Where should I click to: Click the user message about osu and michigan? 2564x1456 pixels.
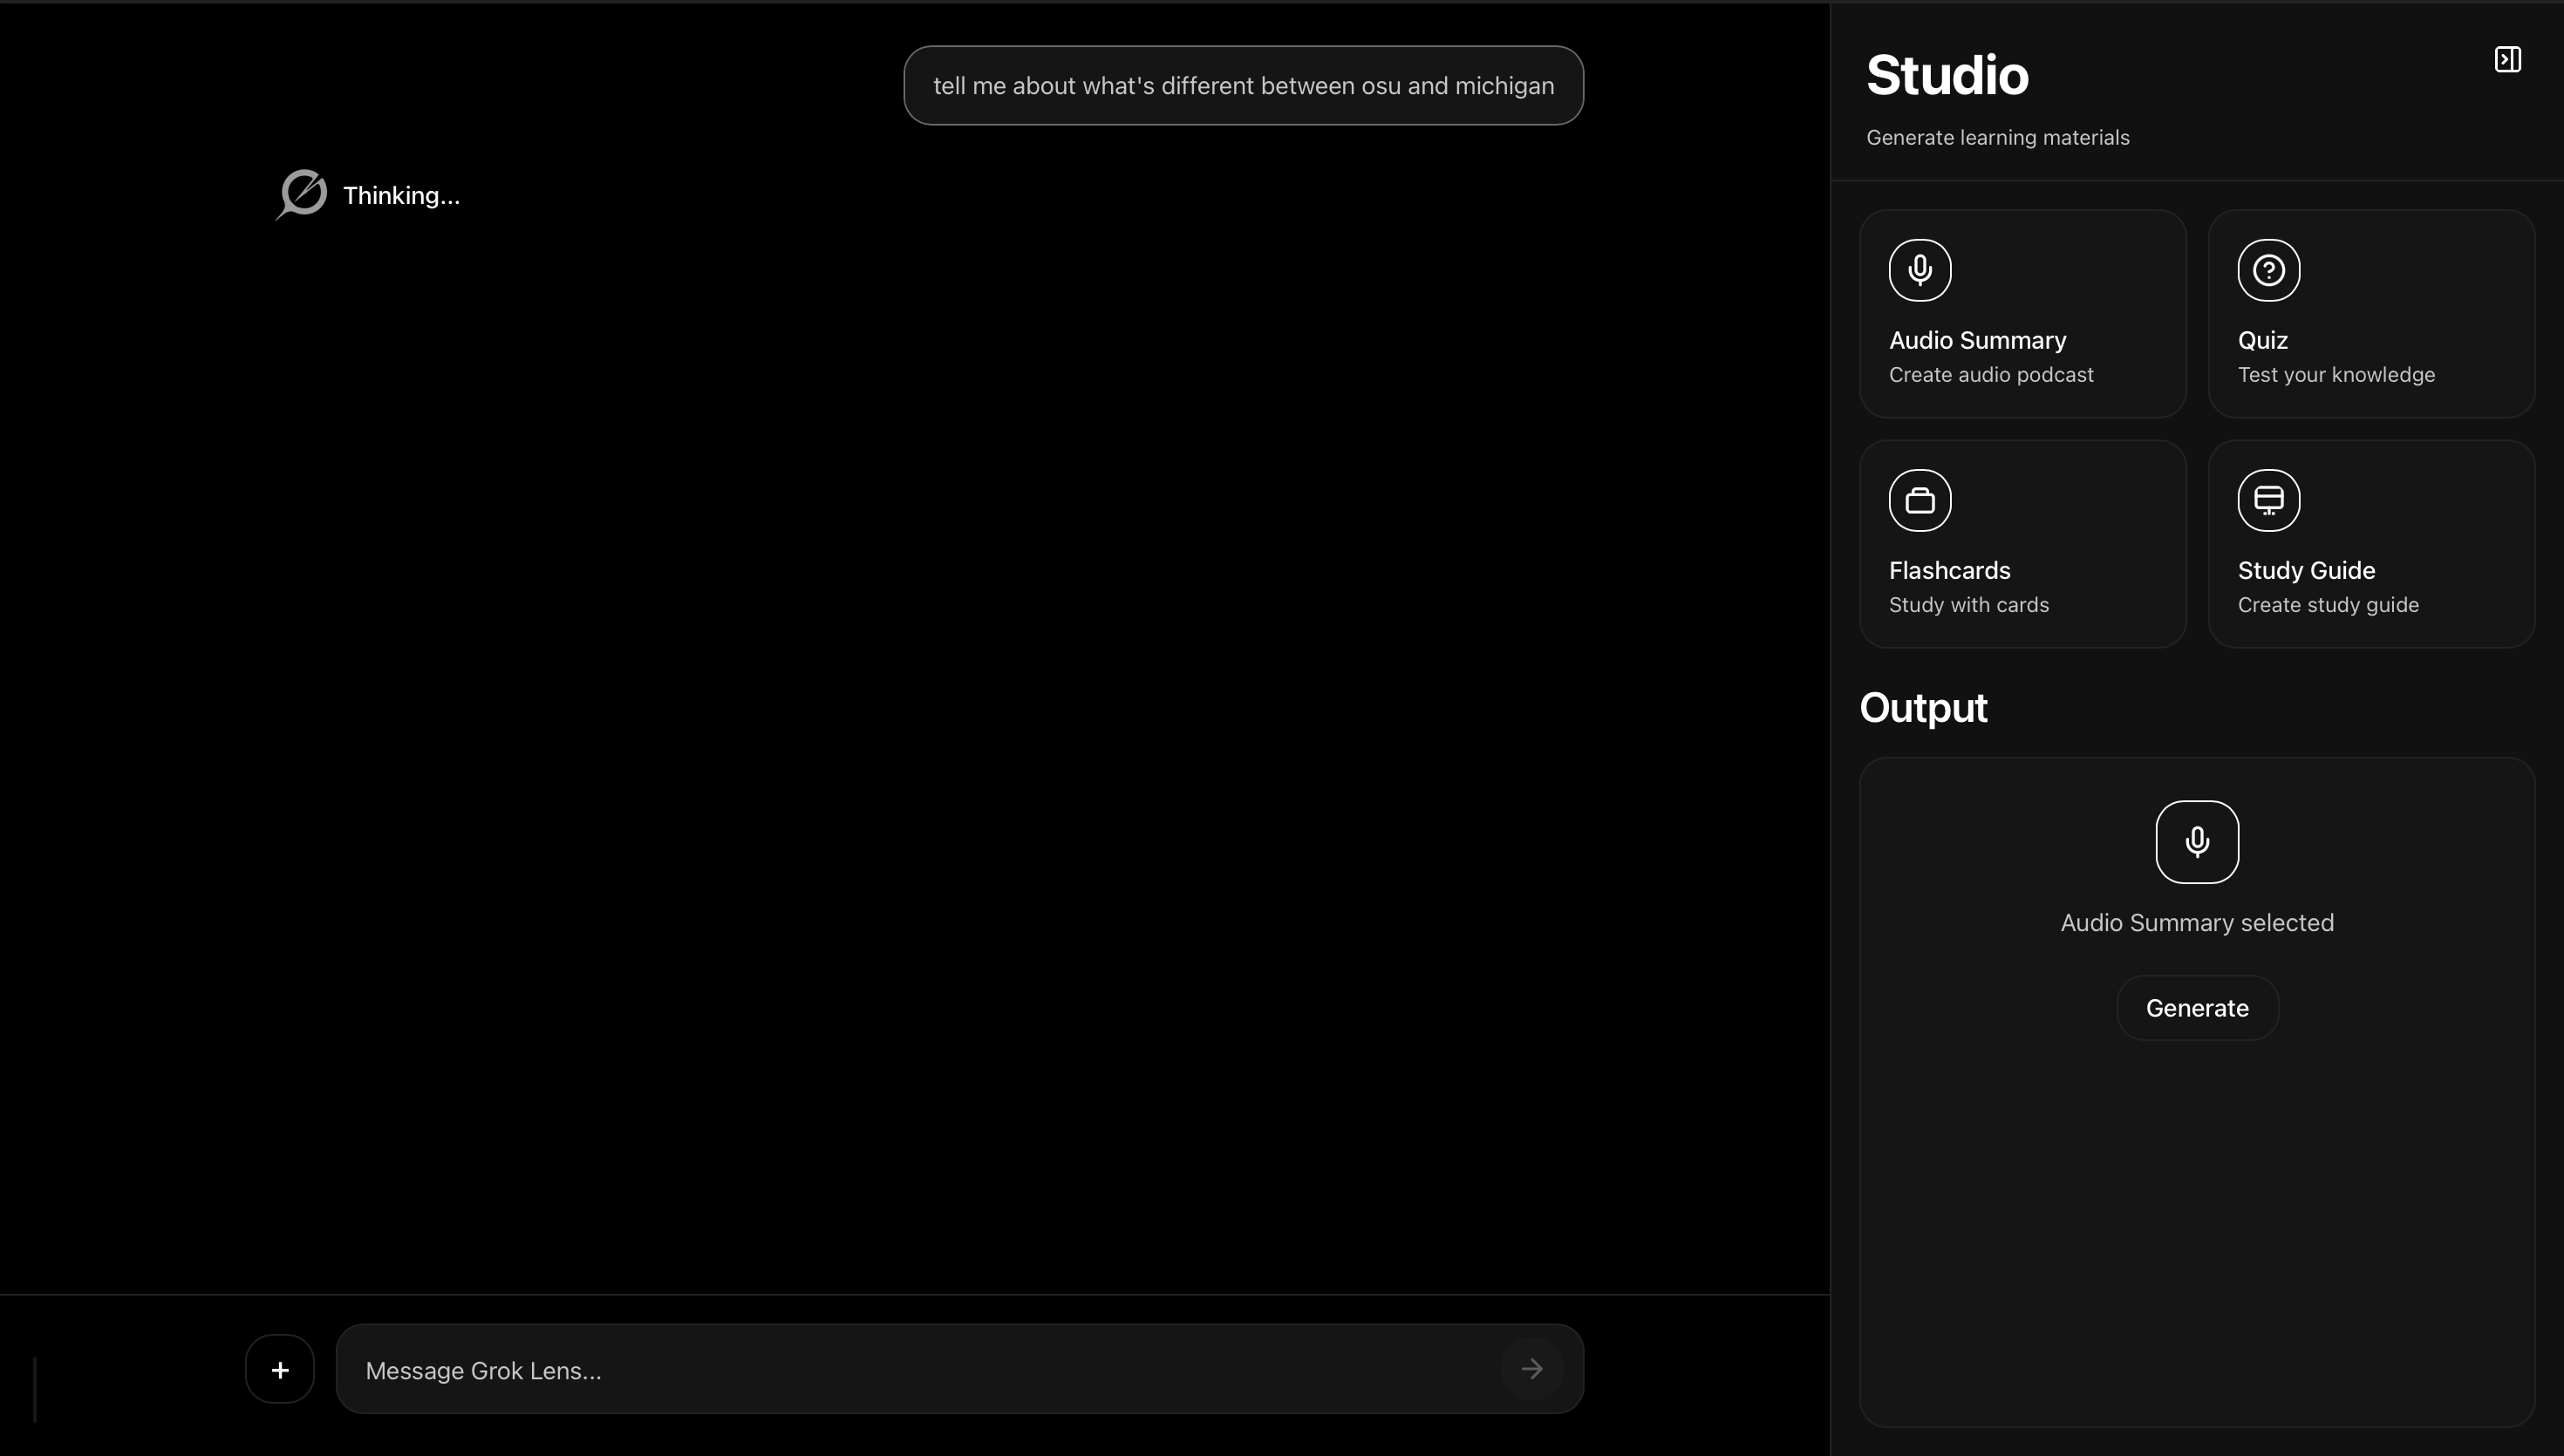1243,86
